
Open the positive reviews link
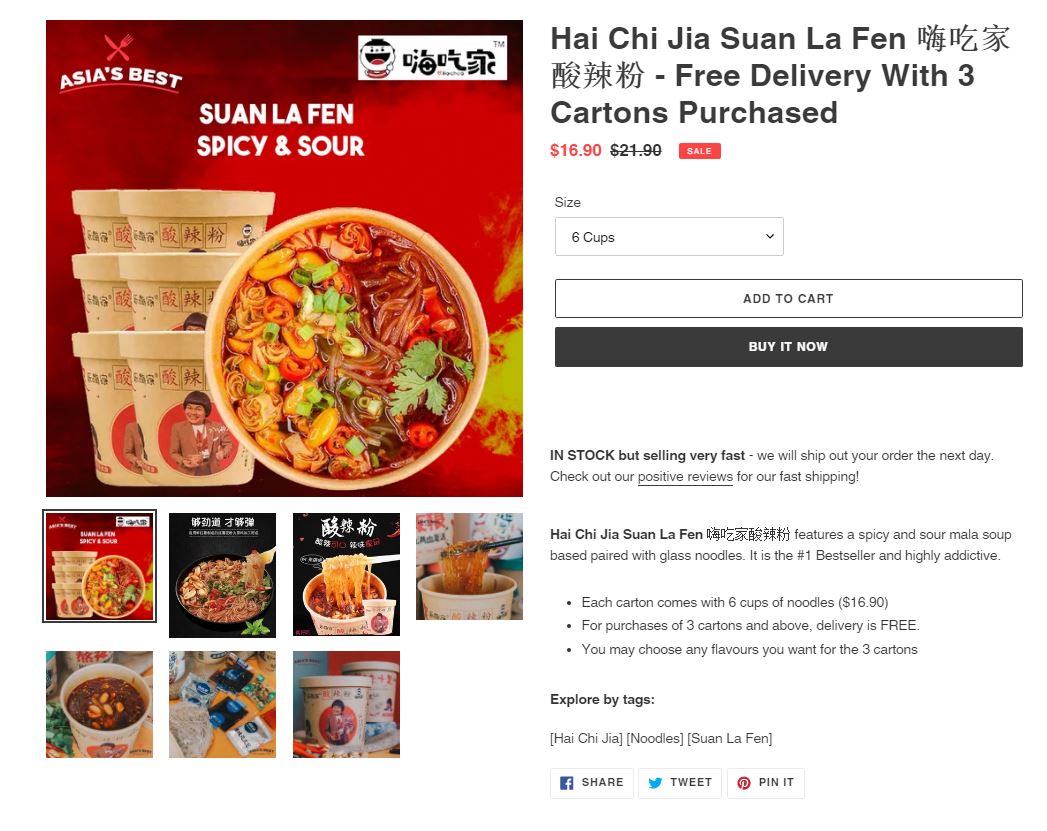685,477
